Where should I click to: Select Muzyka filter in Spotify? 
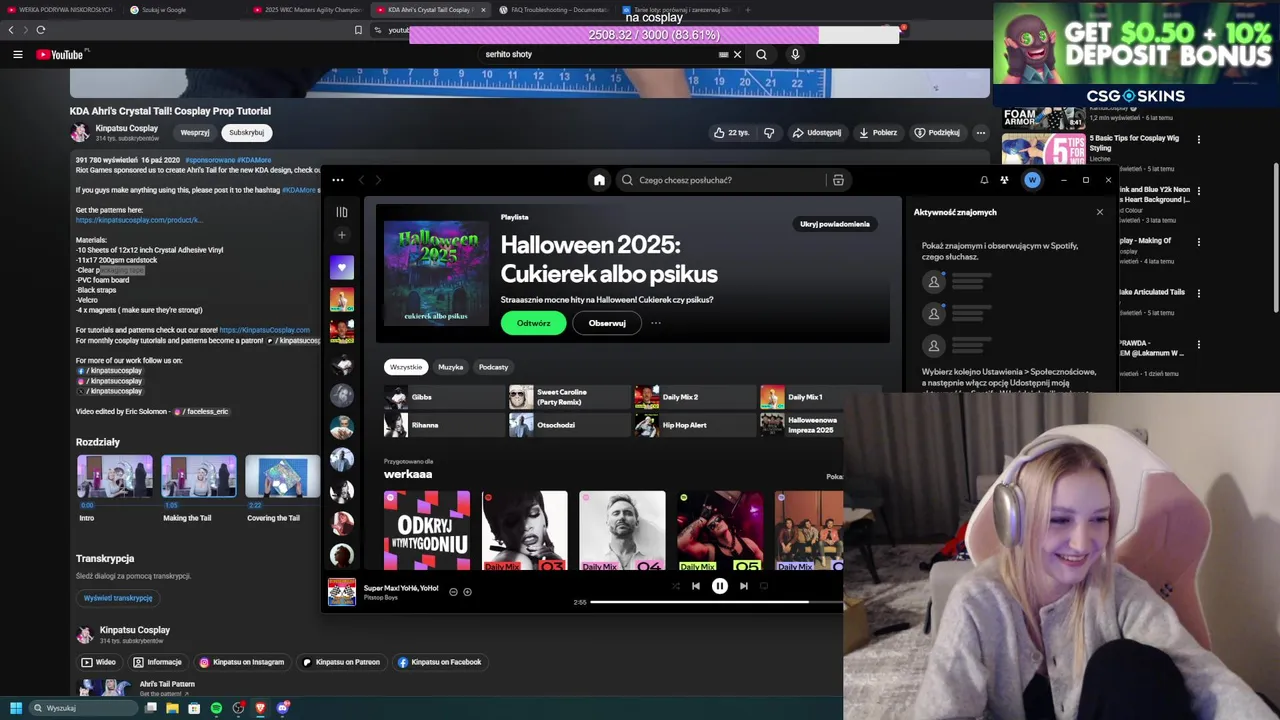[x=451, y=367]
